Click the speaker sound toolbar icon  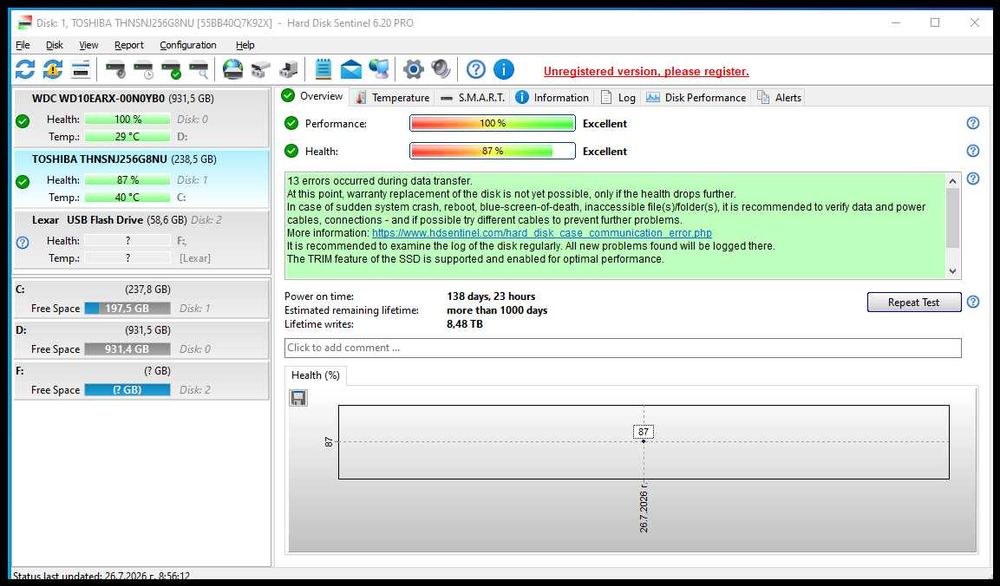(441, 69)
